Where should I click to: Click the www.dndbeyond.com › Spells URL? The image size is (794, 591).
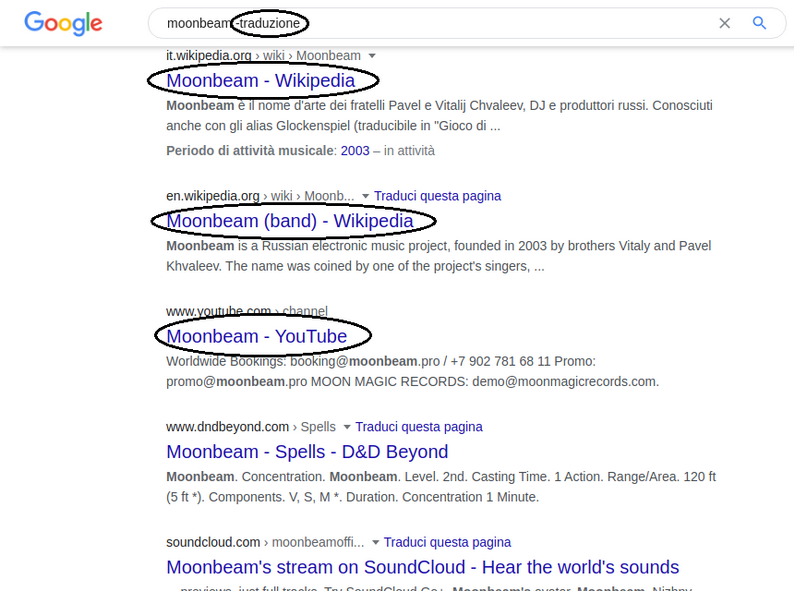(251, 427)
